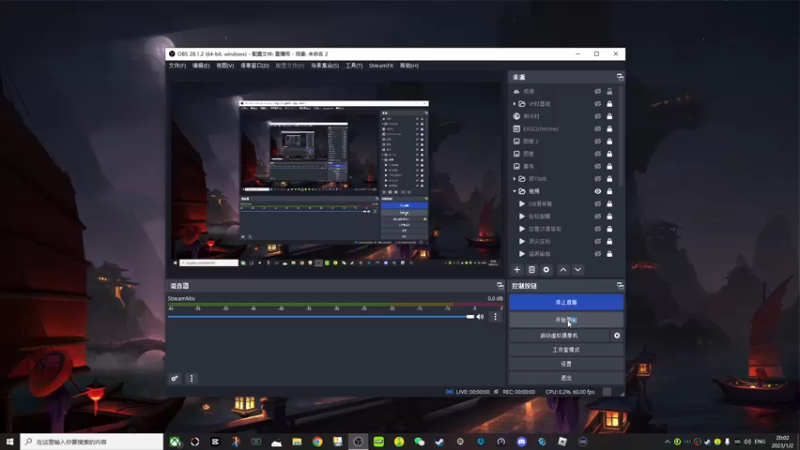Open the 编辑(E) menu

pyautogui.click(x=201, y=66)
